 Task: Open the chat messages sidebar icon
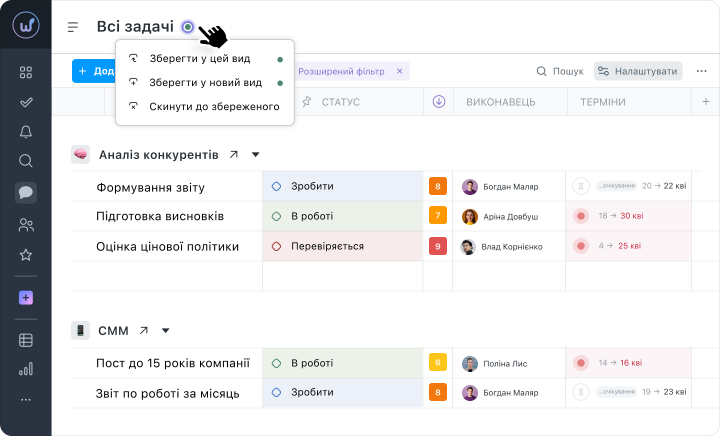pos(26,193)
